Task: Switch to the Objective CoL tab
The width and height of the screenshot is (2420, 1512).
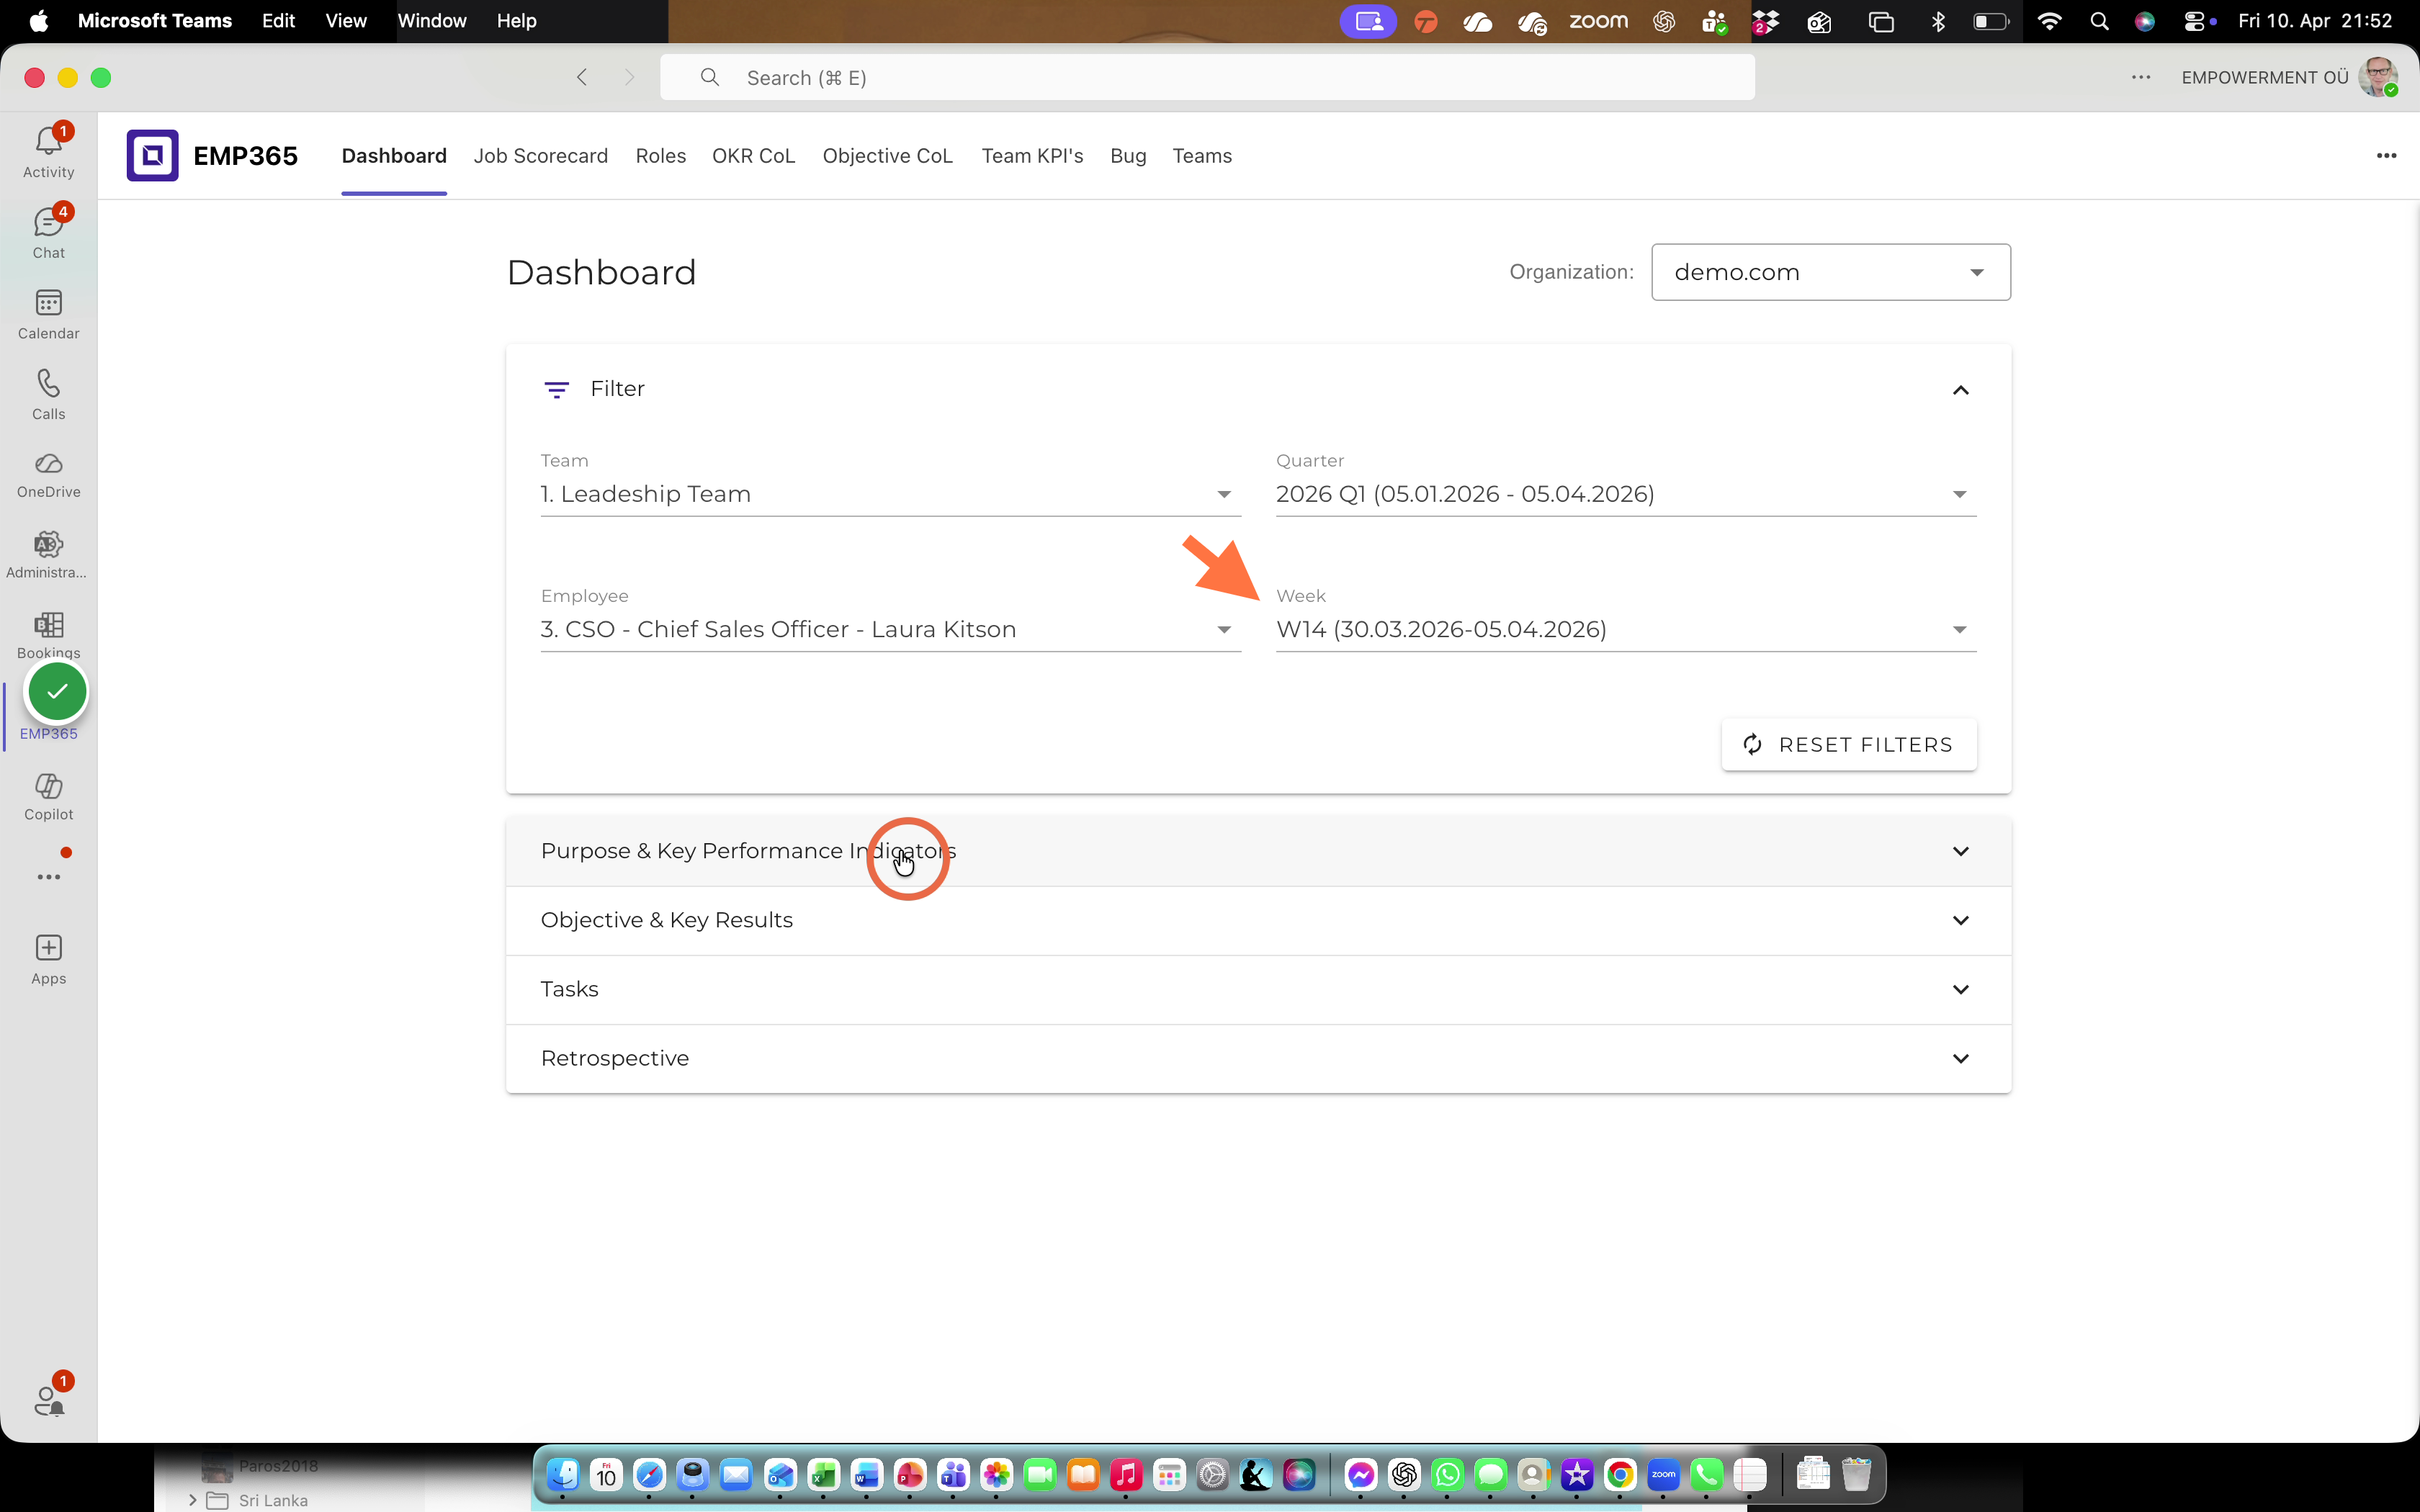Action: (x=887, y=156)
